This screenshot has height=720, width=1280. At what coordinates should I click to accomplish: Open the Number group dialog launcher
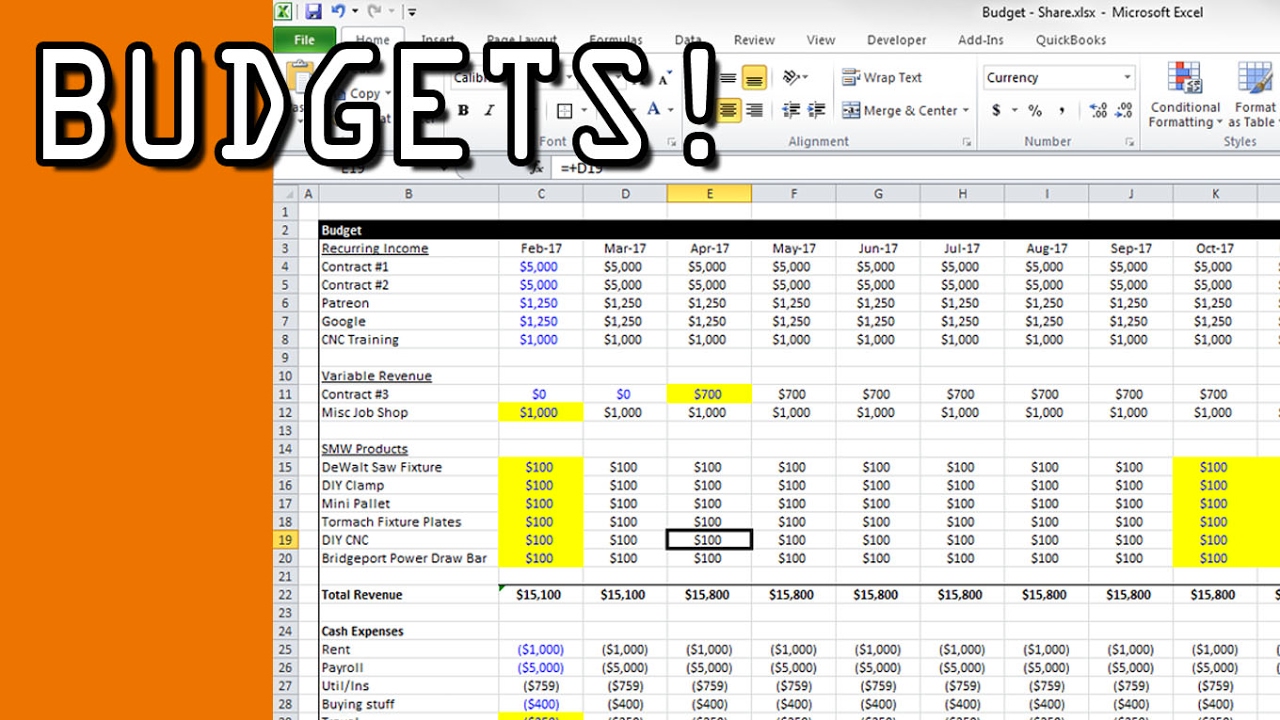tap(1130, 142)
